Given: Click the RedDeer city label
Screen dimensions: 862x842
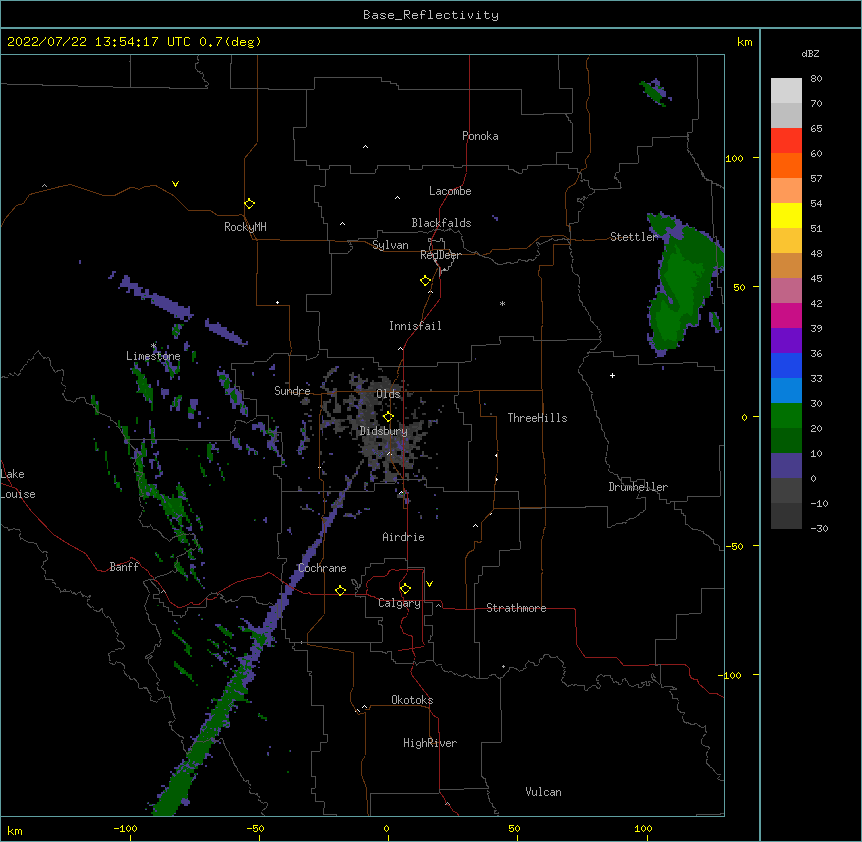Looking at the screenshot, I should [440, 255].
